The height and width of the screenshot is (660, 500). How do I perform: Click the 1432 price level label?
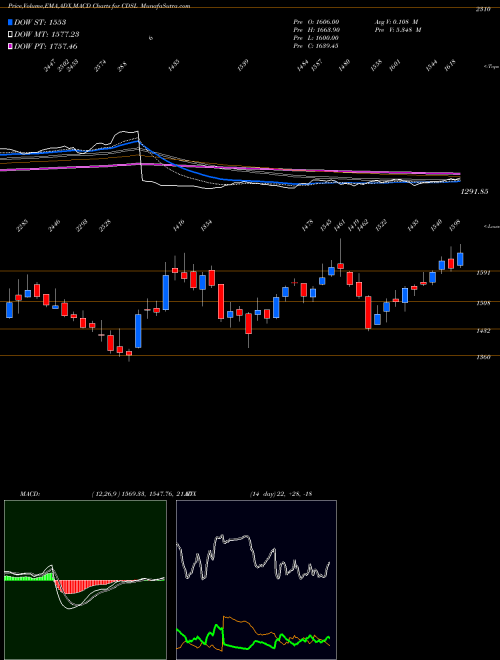[x=483, y=331]
